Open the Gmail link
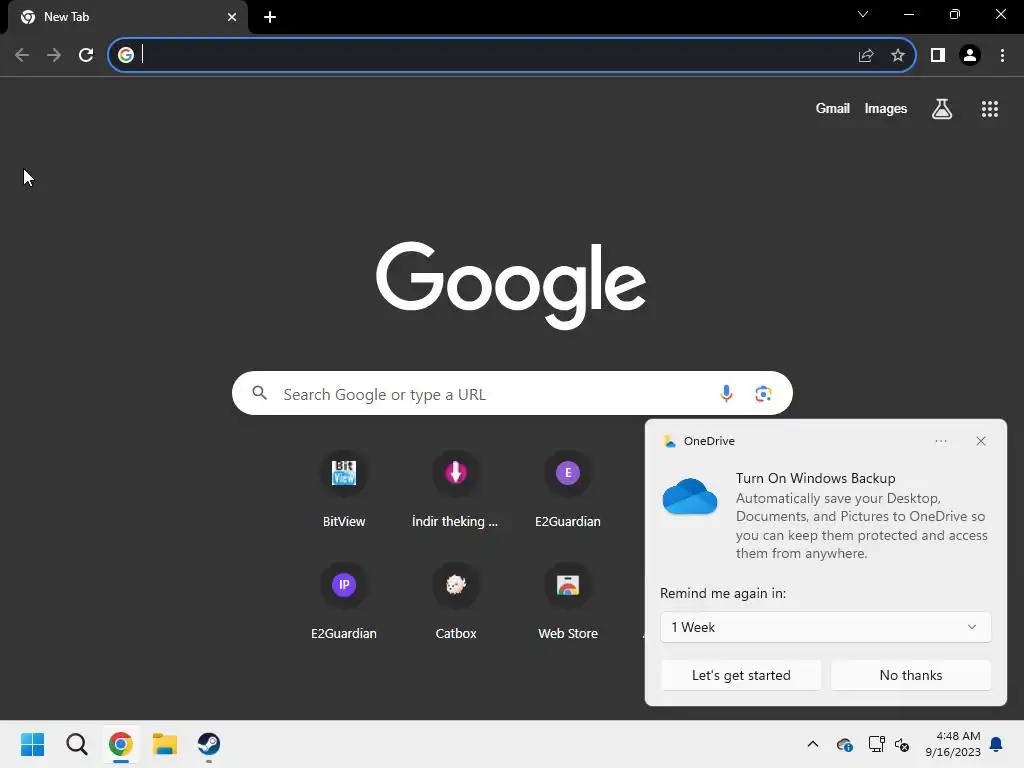The height and width of the screenshot is (768, 1024). 833,108
